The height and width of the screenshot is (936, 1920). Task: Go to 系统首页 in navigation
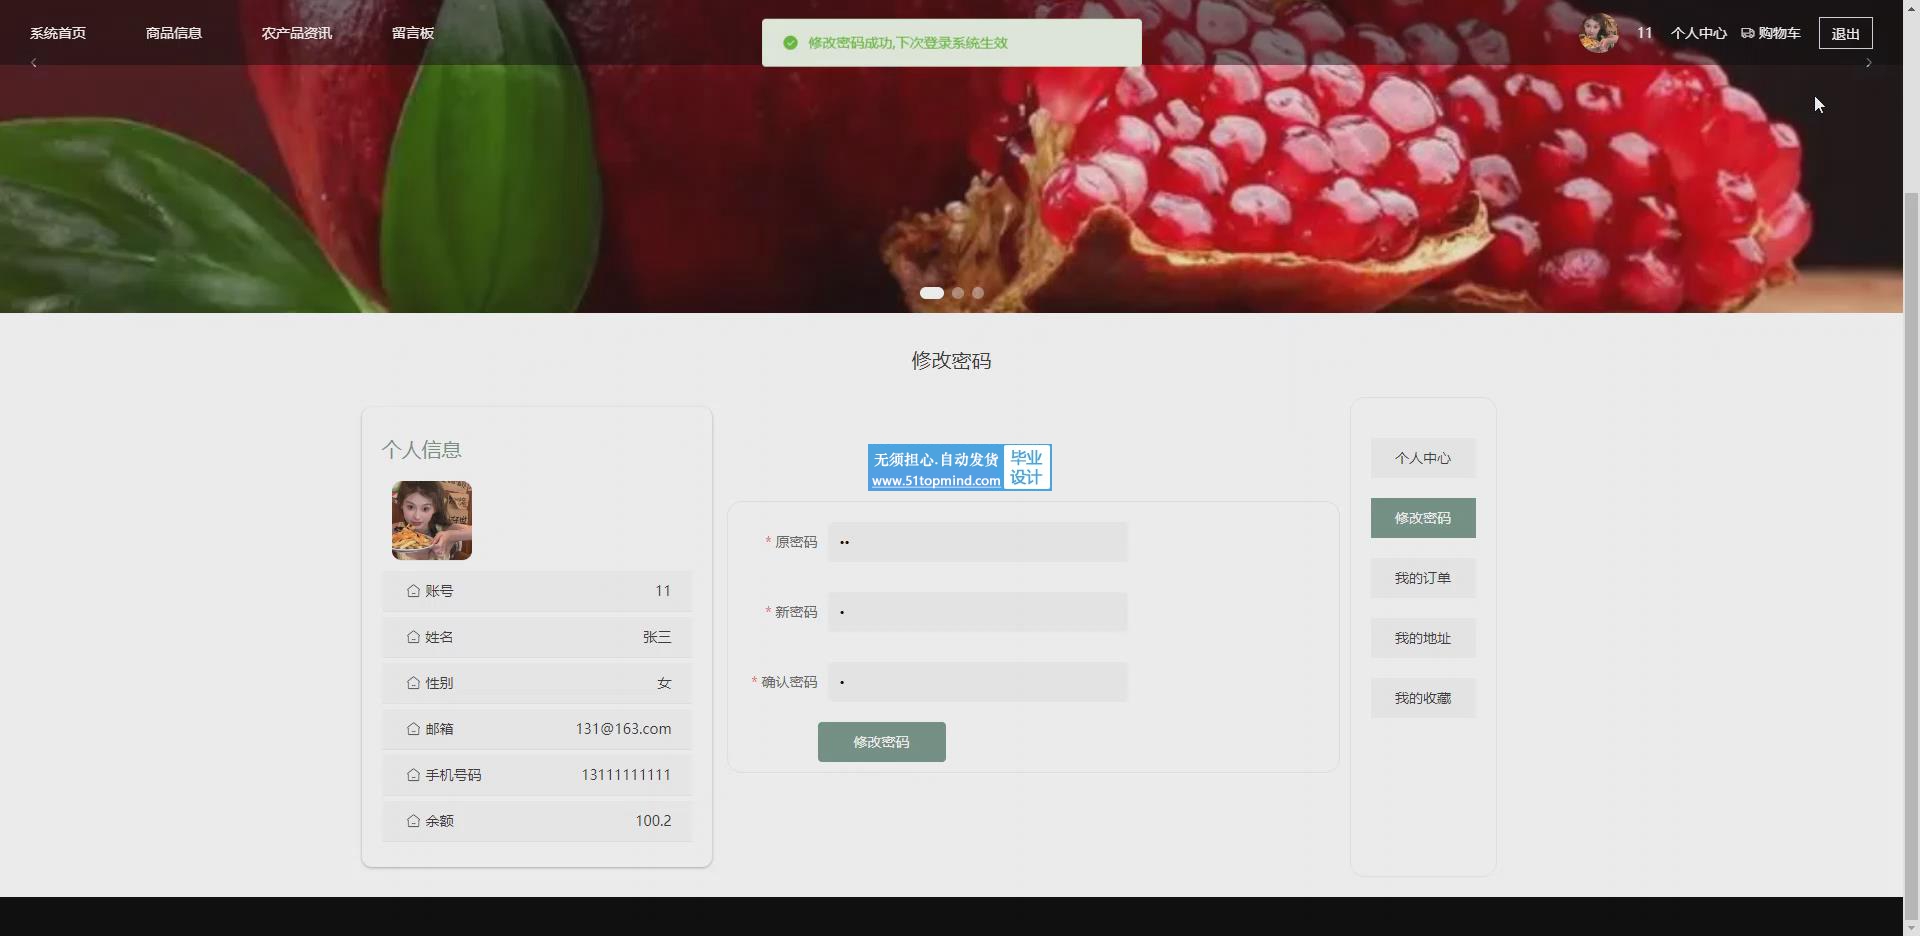pyautogui.click(x=58, y=33)
